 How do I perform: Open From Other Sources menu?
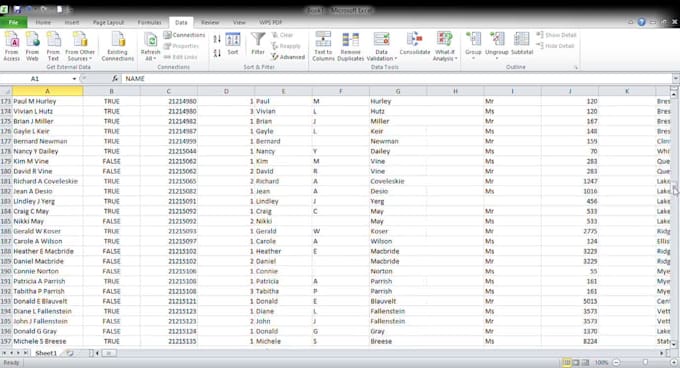pos(80,46)
